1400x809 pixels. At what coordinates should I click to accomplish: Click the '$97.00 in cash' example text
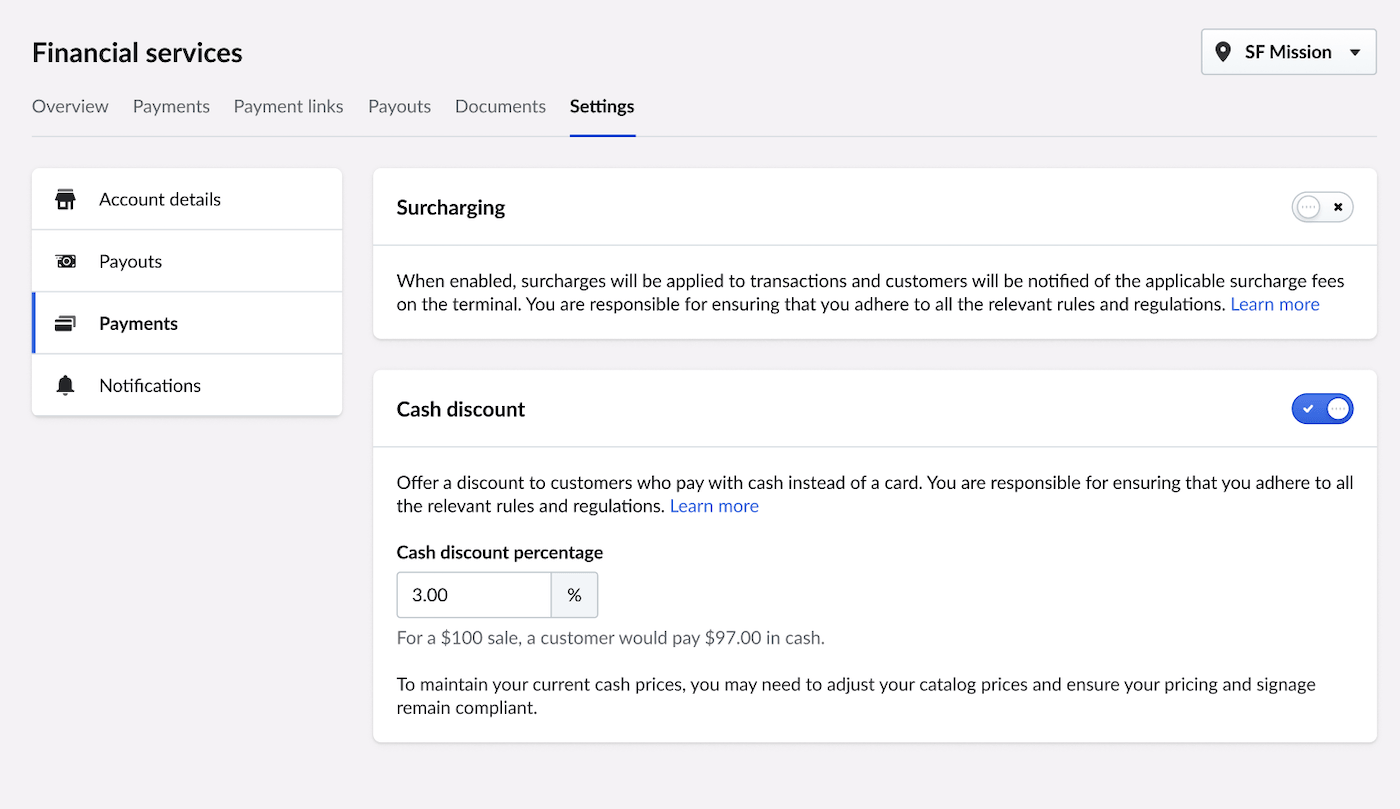765,637
